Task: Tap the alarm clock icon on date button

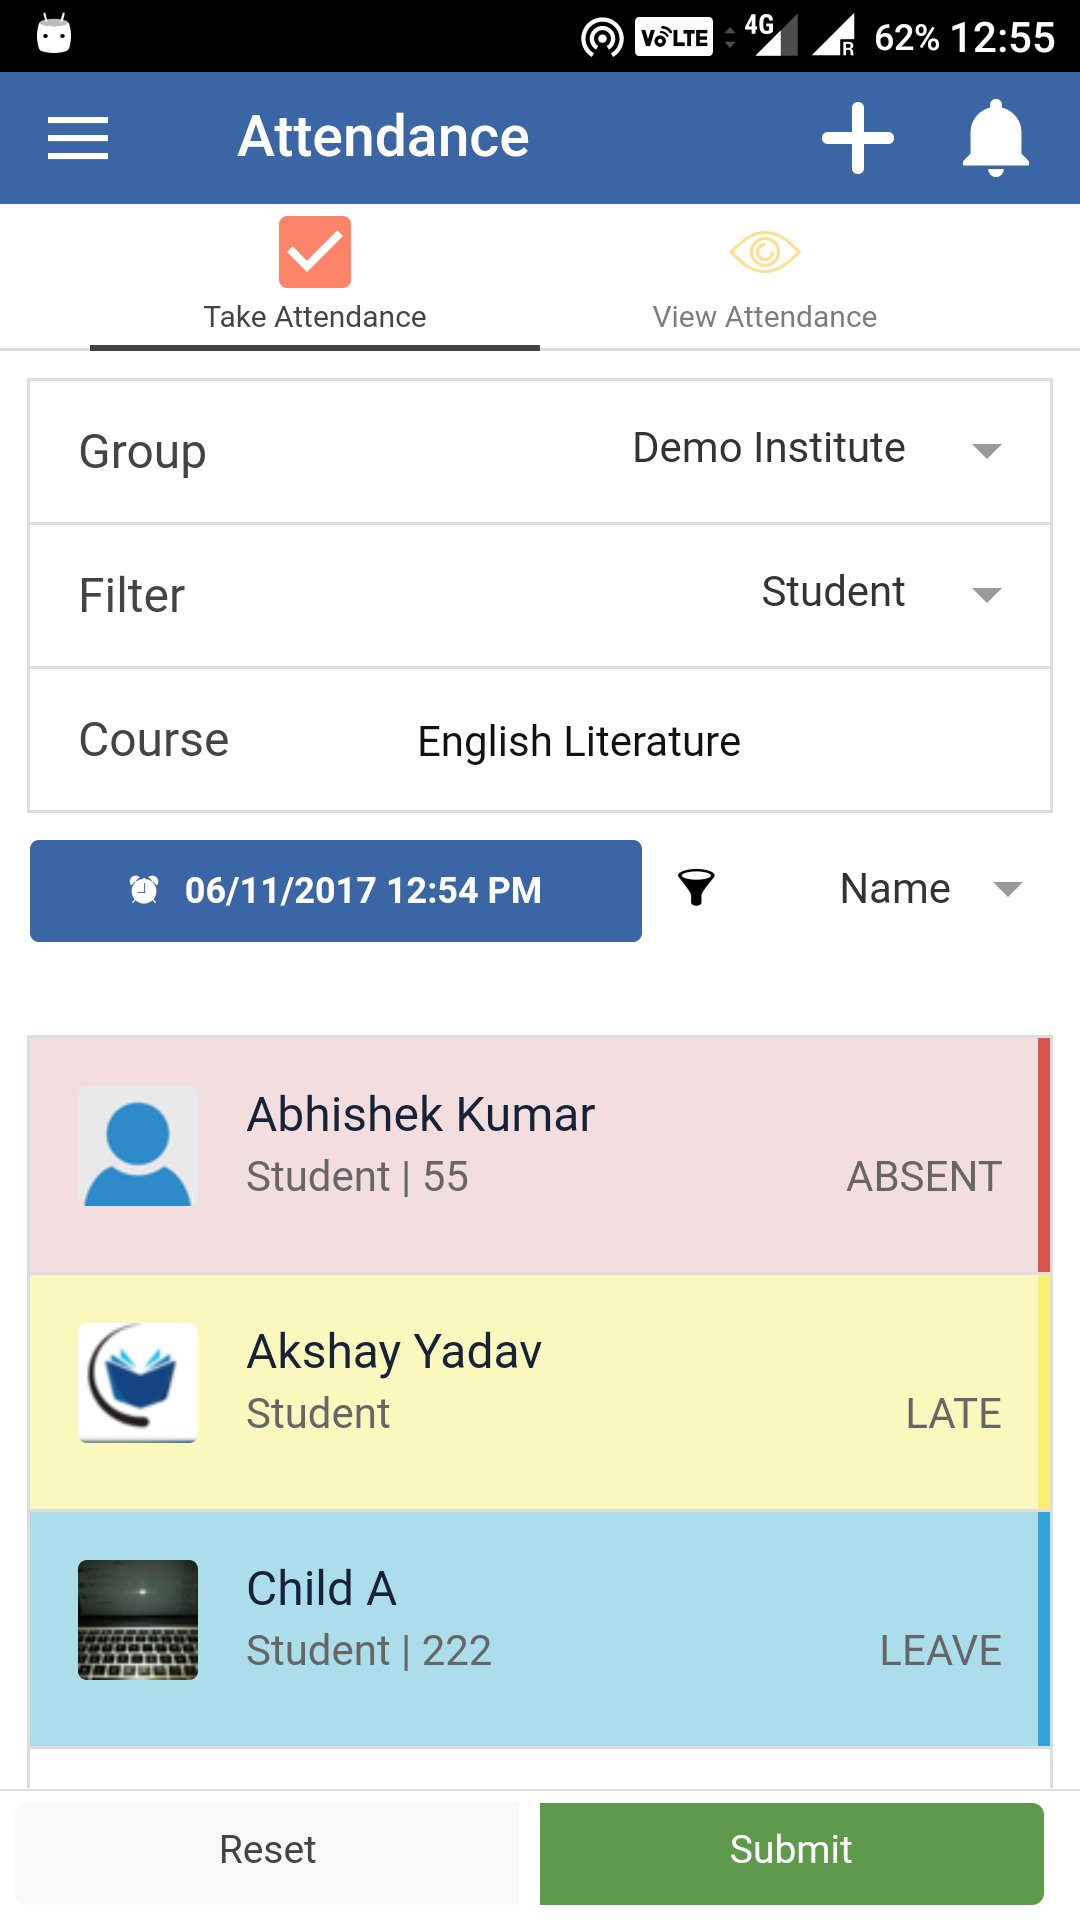Action: 144,890
